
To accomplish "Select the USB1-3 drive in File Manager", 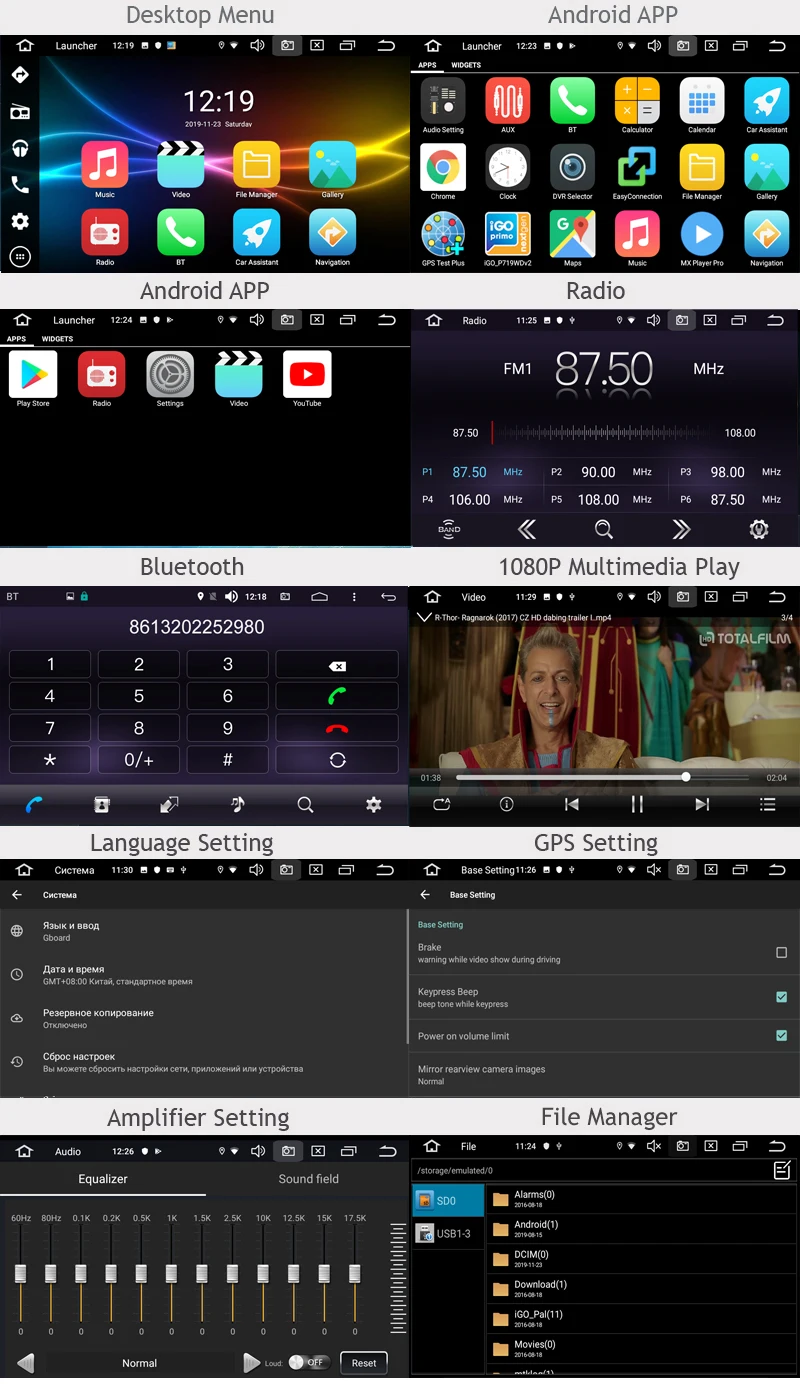I will [446, 1232].
